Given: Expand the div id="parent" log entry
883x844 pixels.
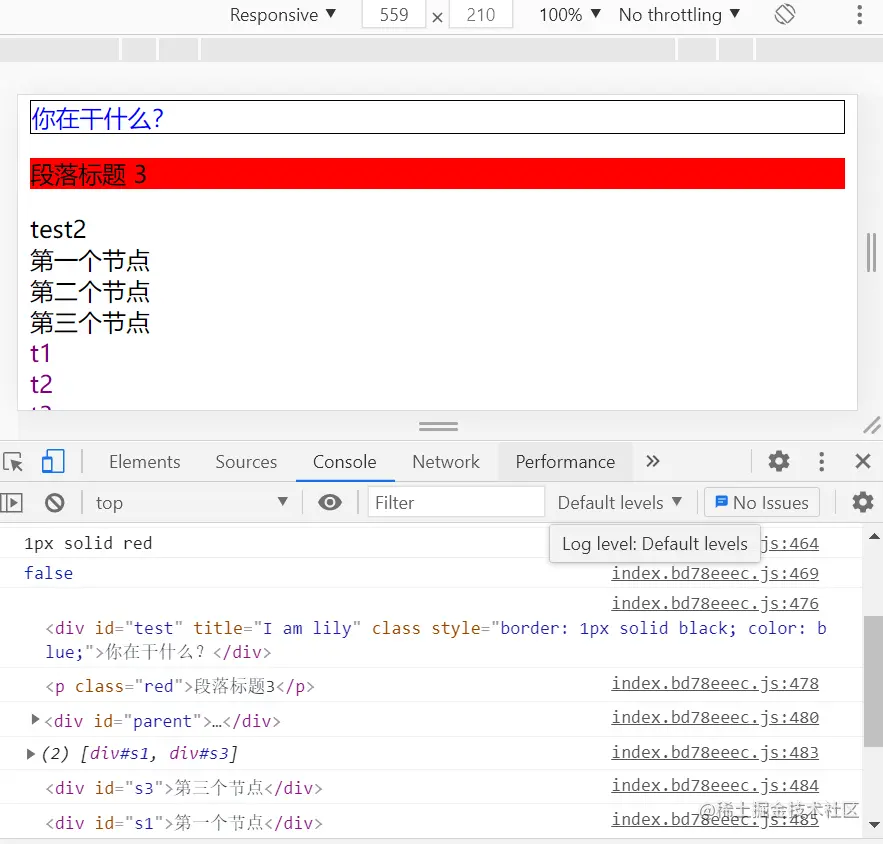Looking at the screenshot, I should [x=35, y=720].
